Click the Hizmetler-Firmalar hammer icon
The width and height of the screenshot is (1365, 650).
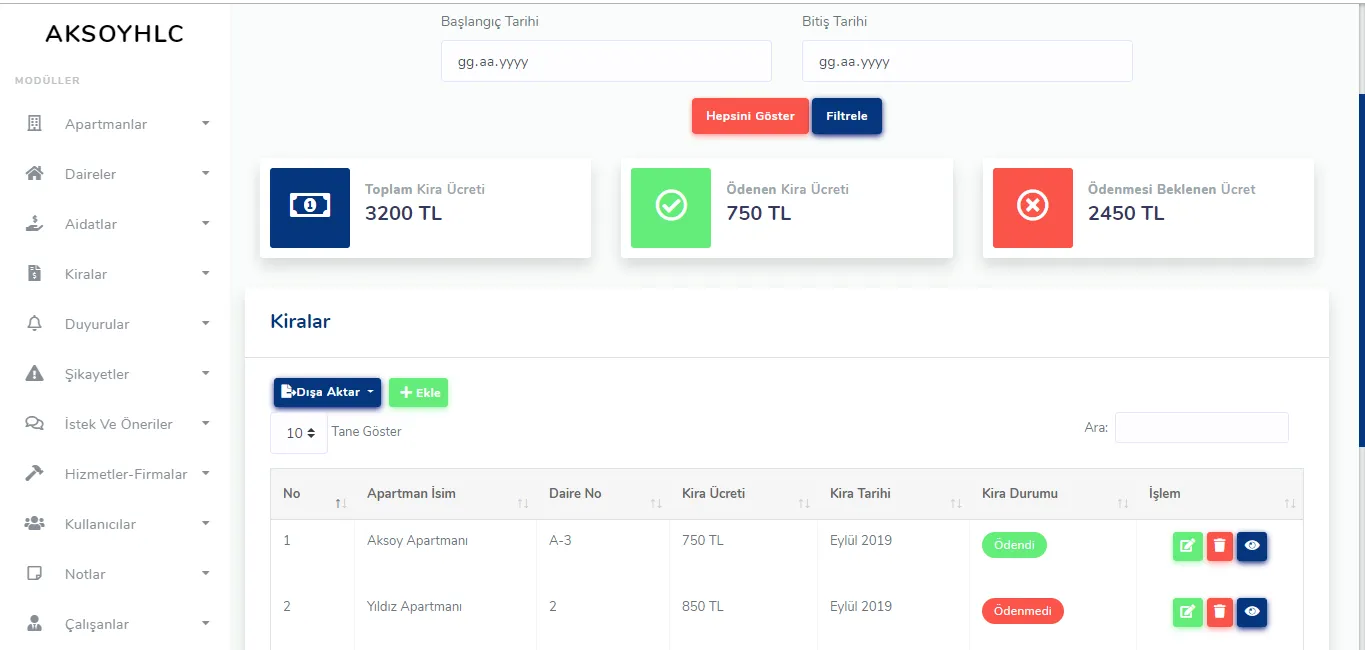click(x=34, y=474)
